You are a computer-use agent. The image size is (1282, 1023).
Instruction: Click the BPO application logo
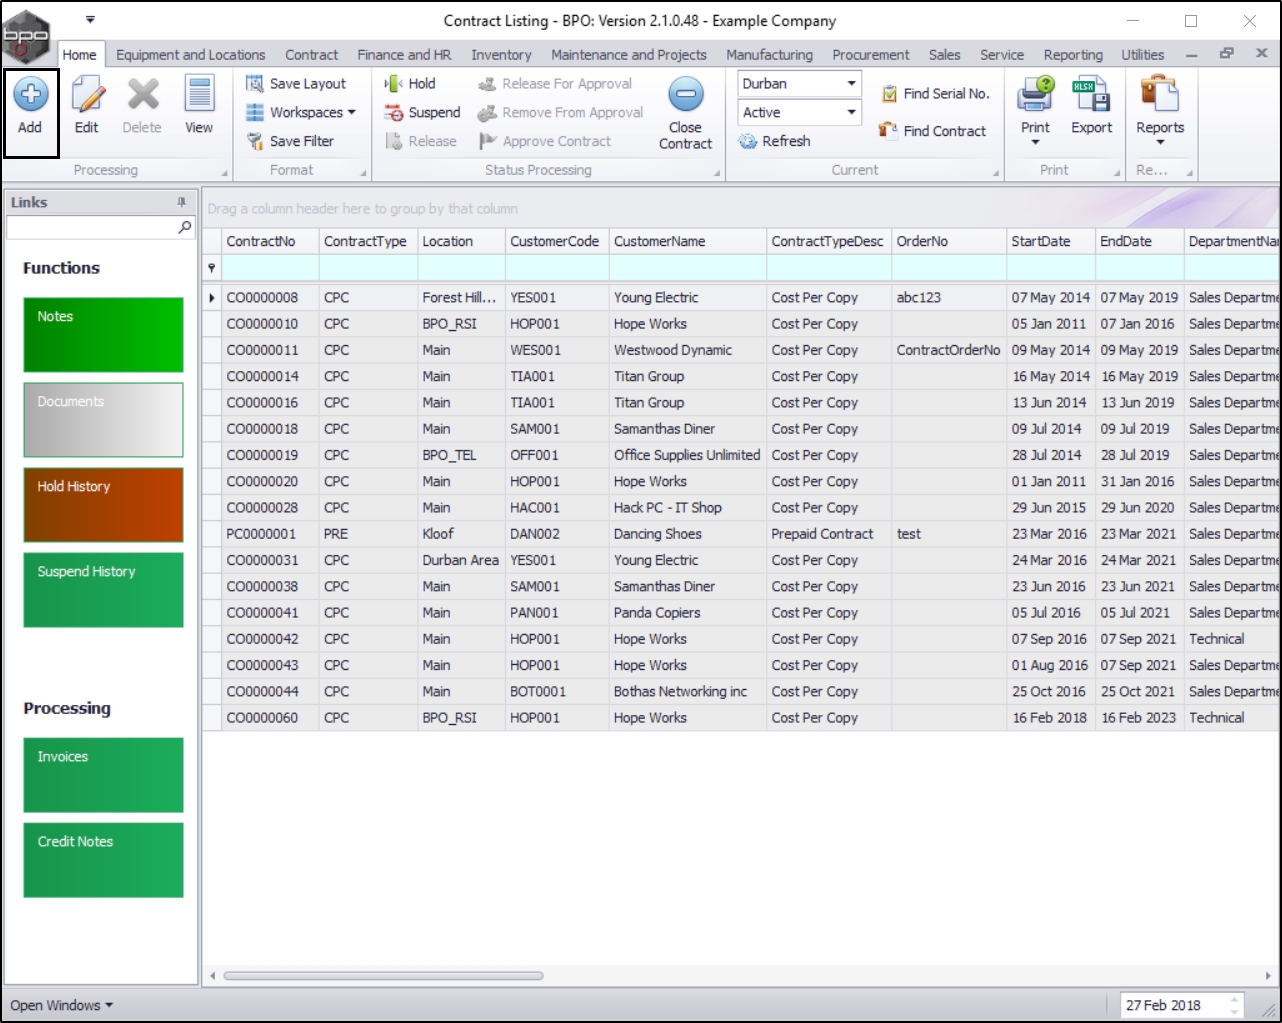[x=27, y=38]
